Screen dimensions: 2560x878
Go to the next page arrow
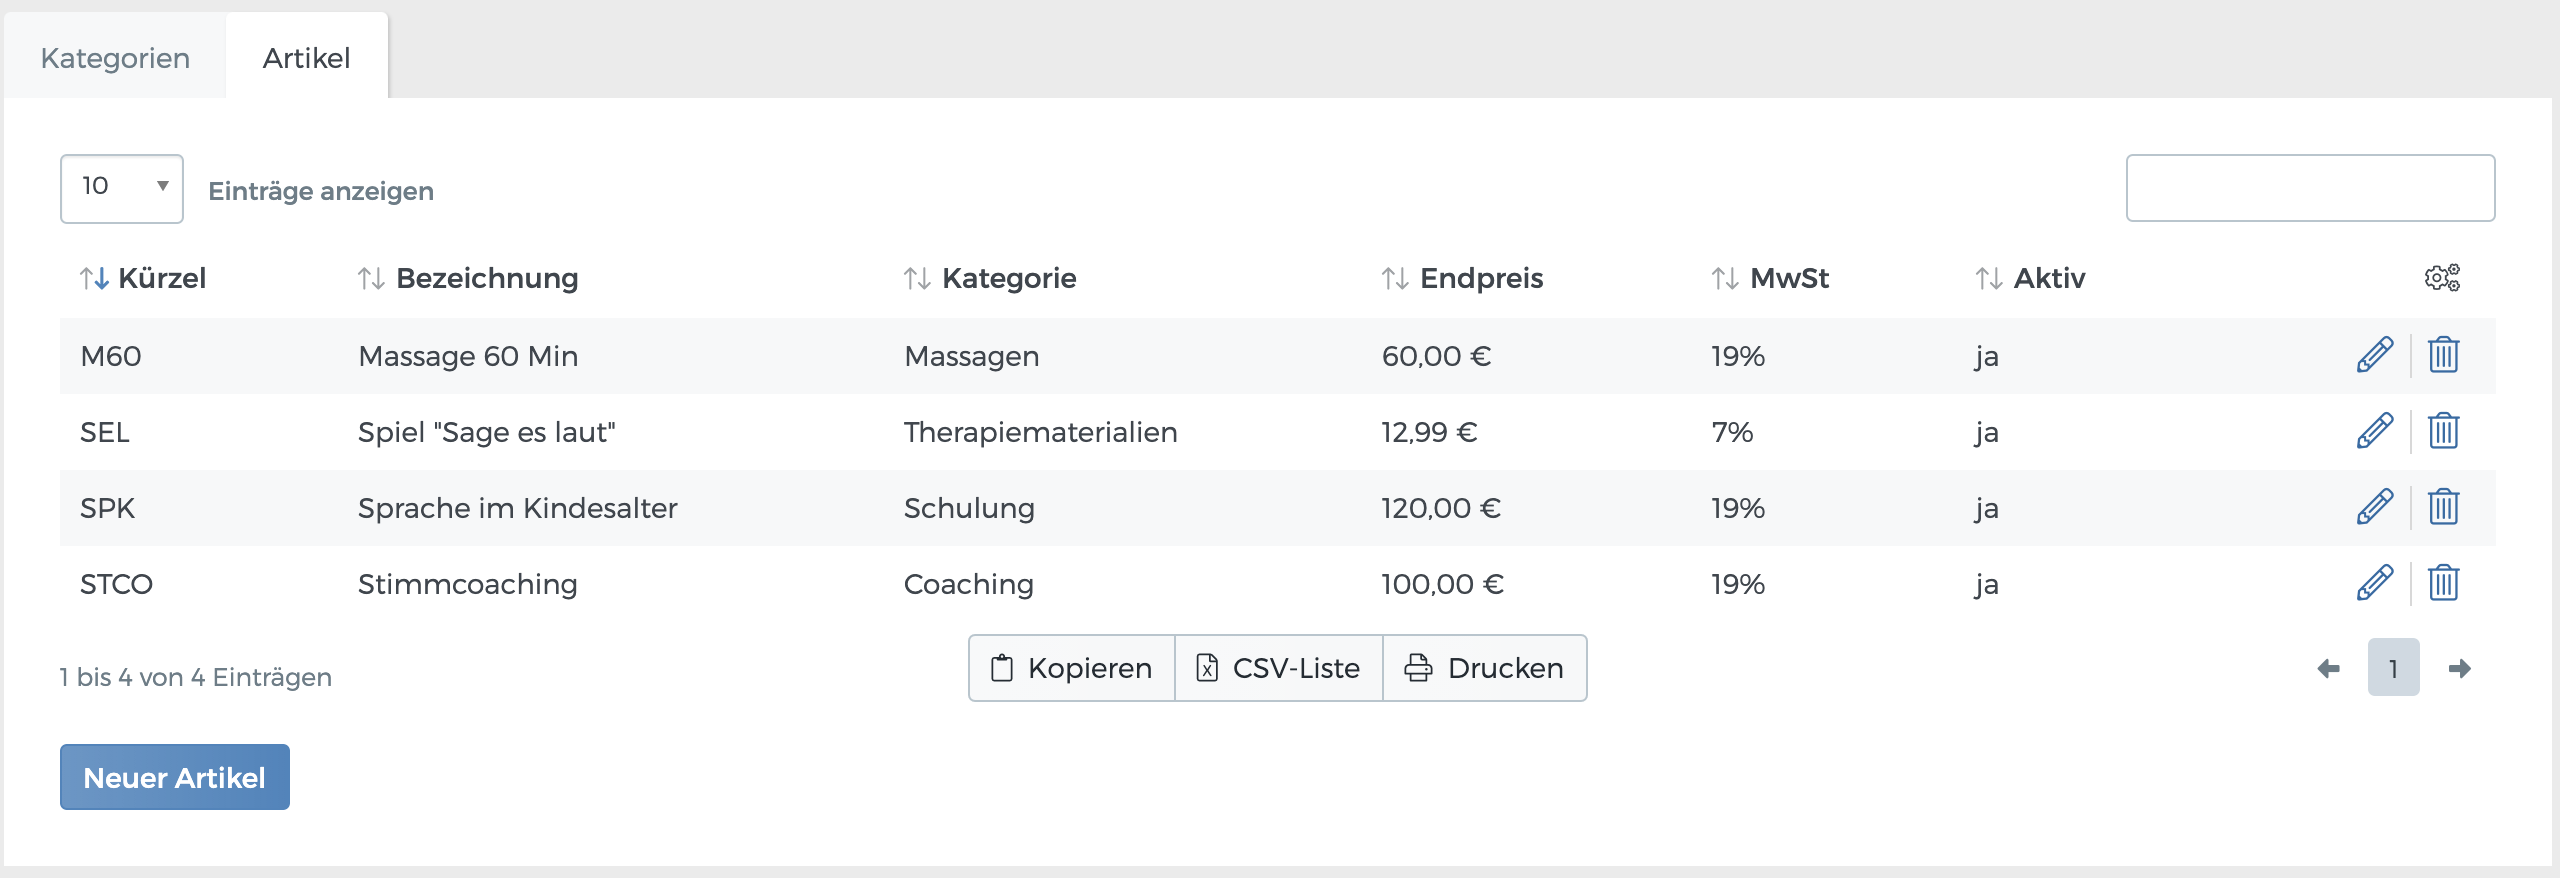[2460, 668]
